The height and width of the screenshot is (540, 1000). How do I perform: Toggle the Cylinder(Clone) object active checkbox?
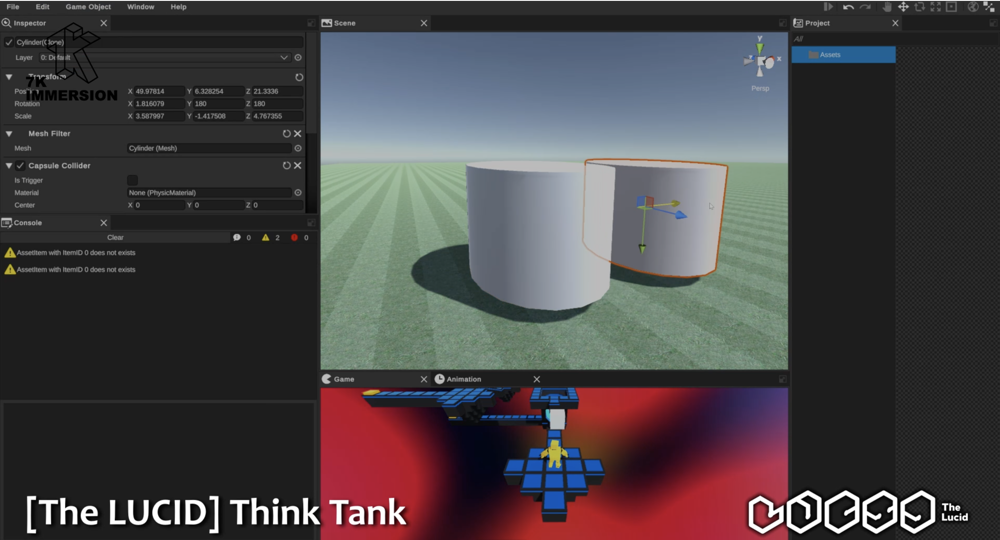tap(9, 43)
